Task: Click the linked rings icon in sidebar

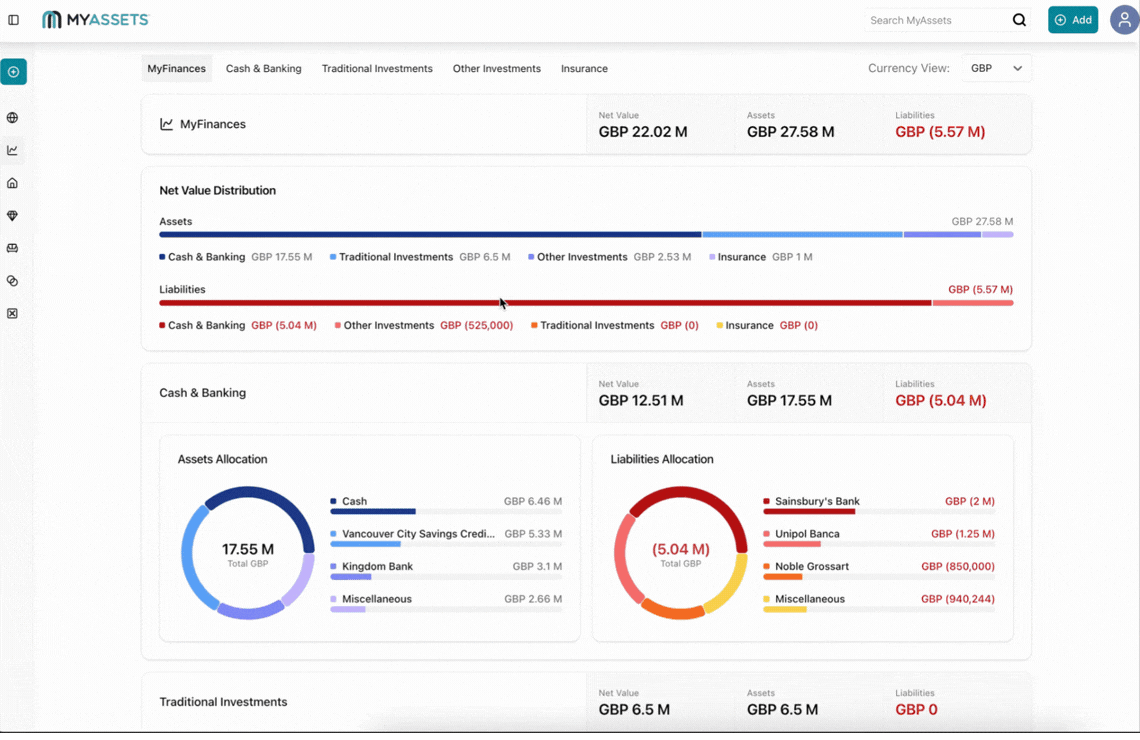Action: pyautogui.click(x=13, y=281)
